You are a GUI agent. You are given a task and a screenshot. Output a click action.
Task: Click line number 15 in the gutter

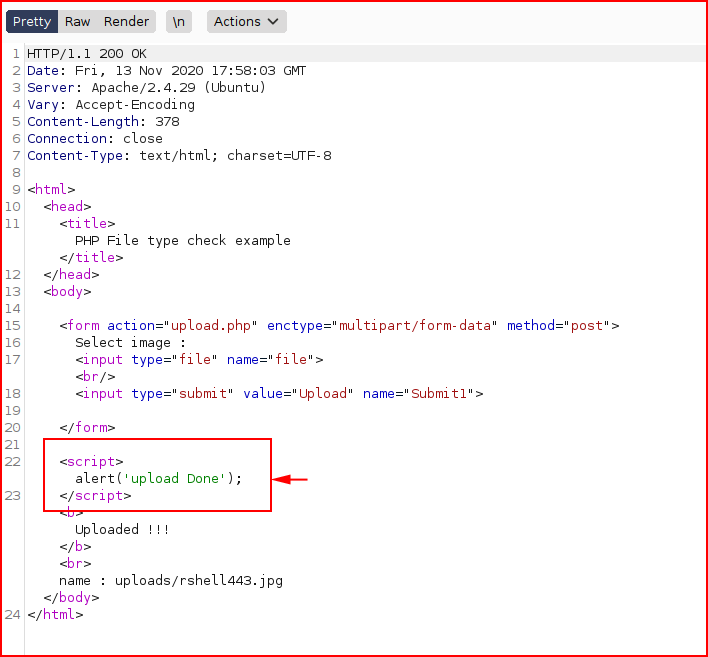pyautogui.click(x=13, y=326)
